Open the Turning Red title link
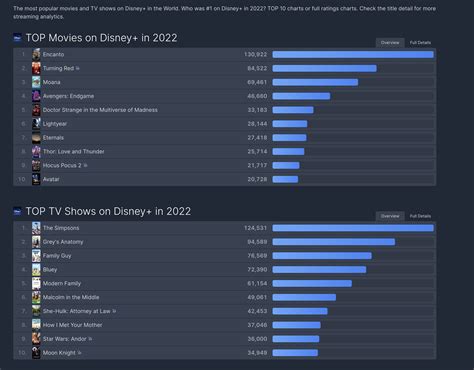The image size is (474, 370). [x=58, y=68]
